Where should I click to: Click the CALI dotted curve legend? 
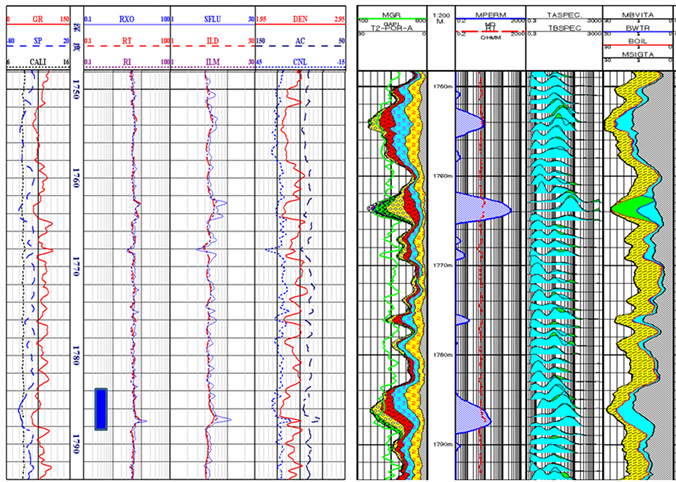pyautogui.click(x=39, y=63)
